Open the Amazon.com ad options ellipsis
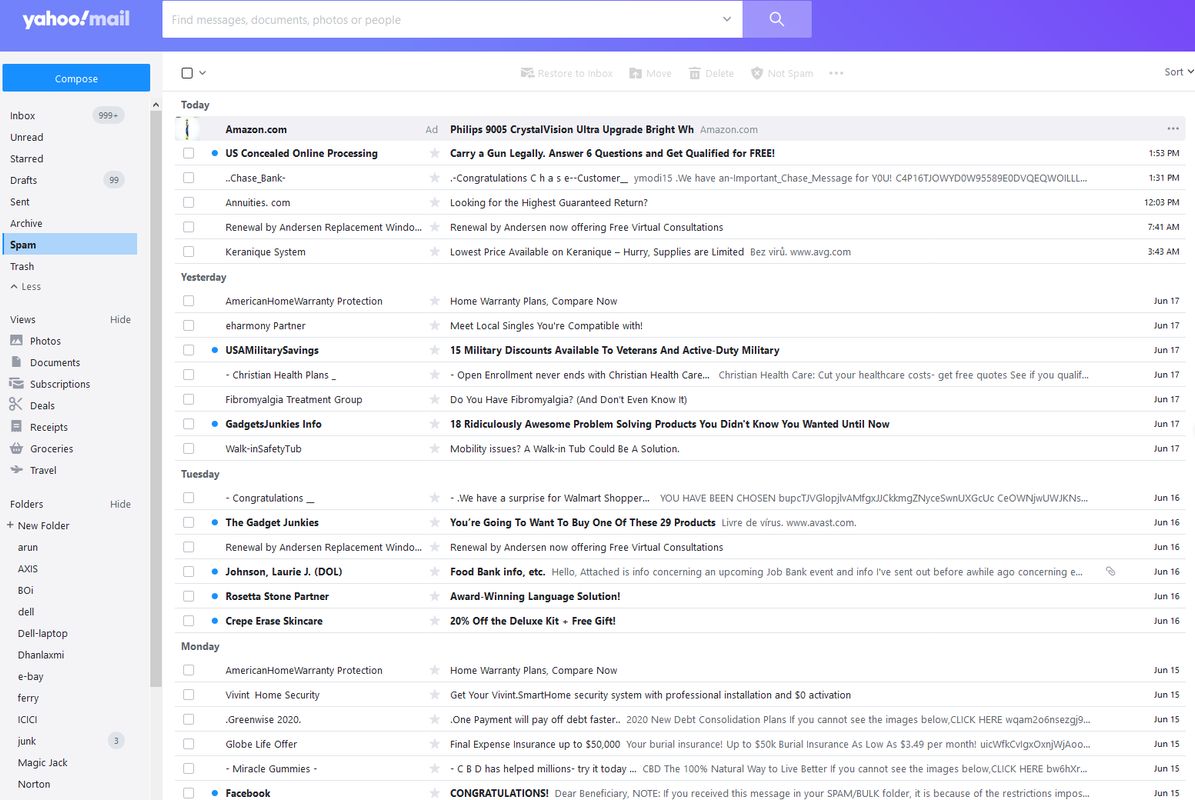1195x800 pixels. 1173,129
